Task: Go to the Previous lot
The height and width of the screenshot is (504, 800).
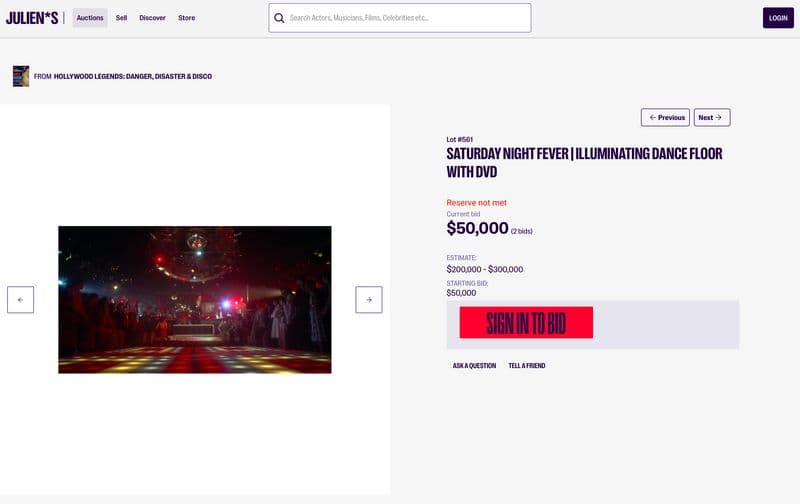Action: [x=665, y=117]
